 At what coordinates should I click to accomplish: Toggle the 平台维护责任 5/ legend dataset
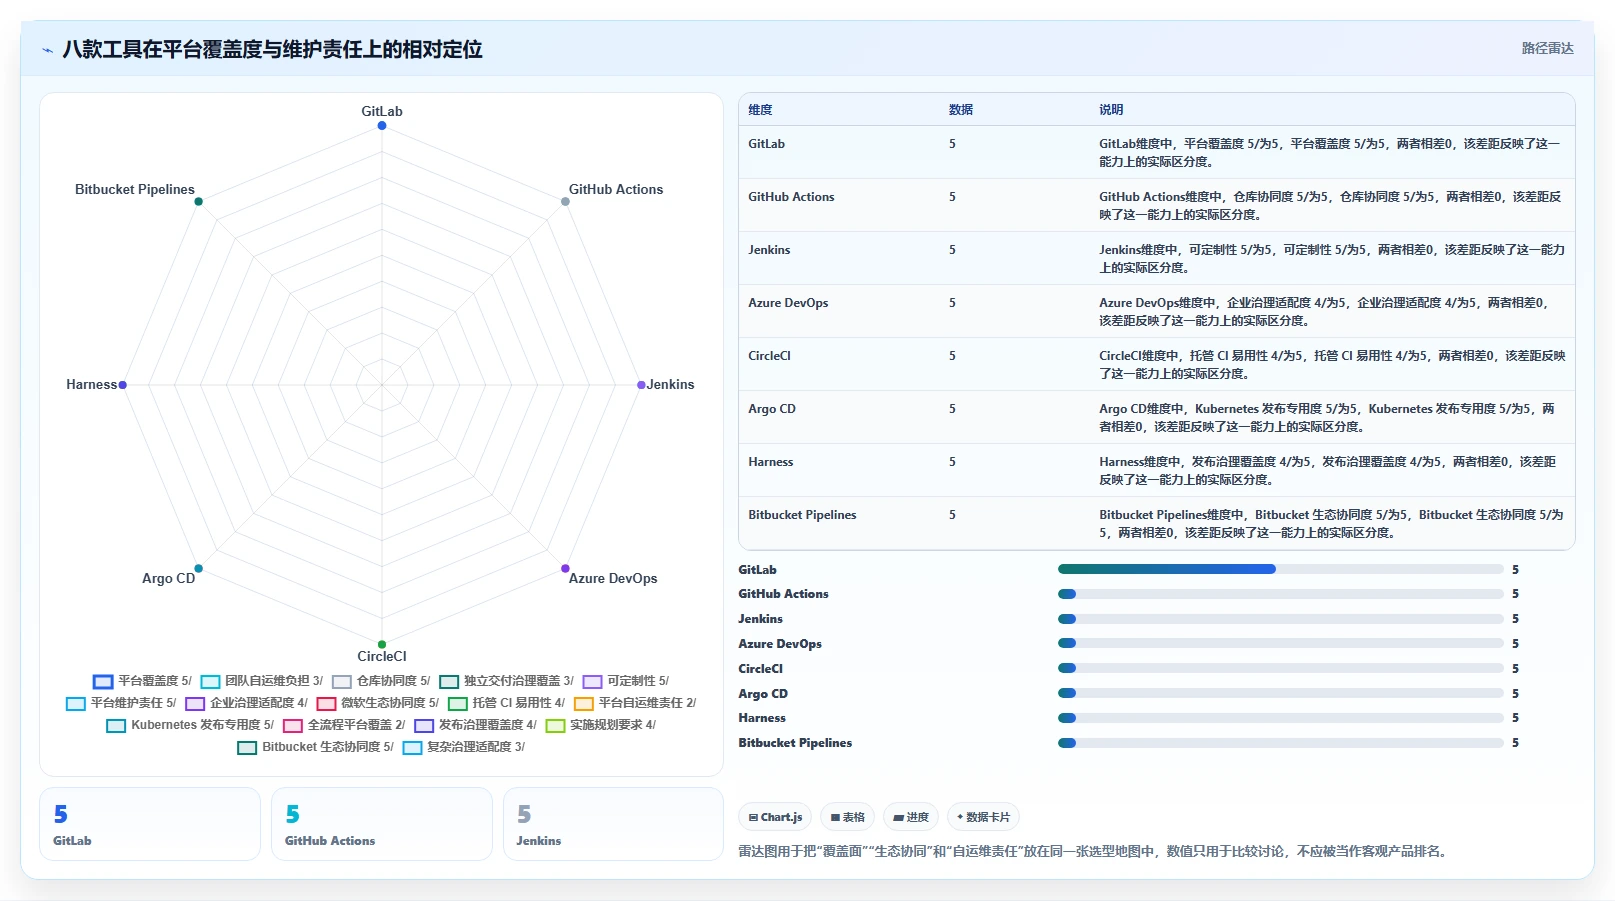point(121,703)
